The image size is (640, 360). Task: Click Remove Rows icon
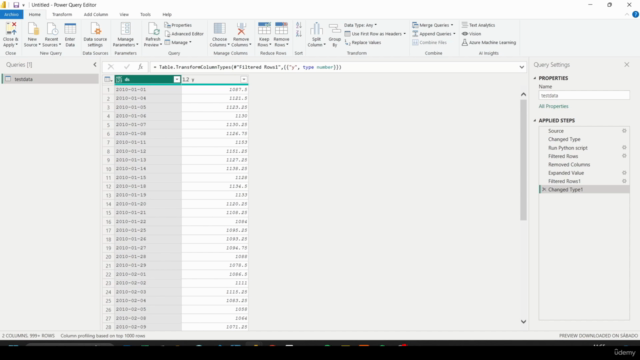point(281,30)
